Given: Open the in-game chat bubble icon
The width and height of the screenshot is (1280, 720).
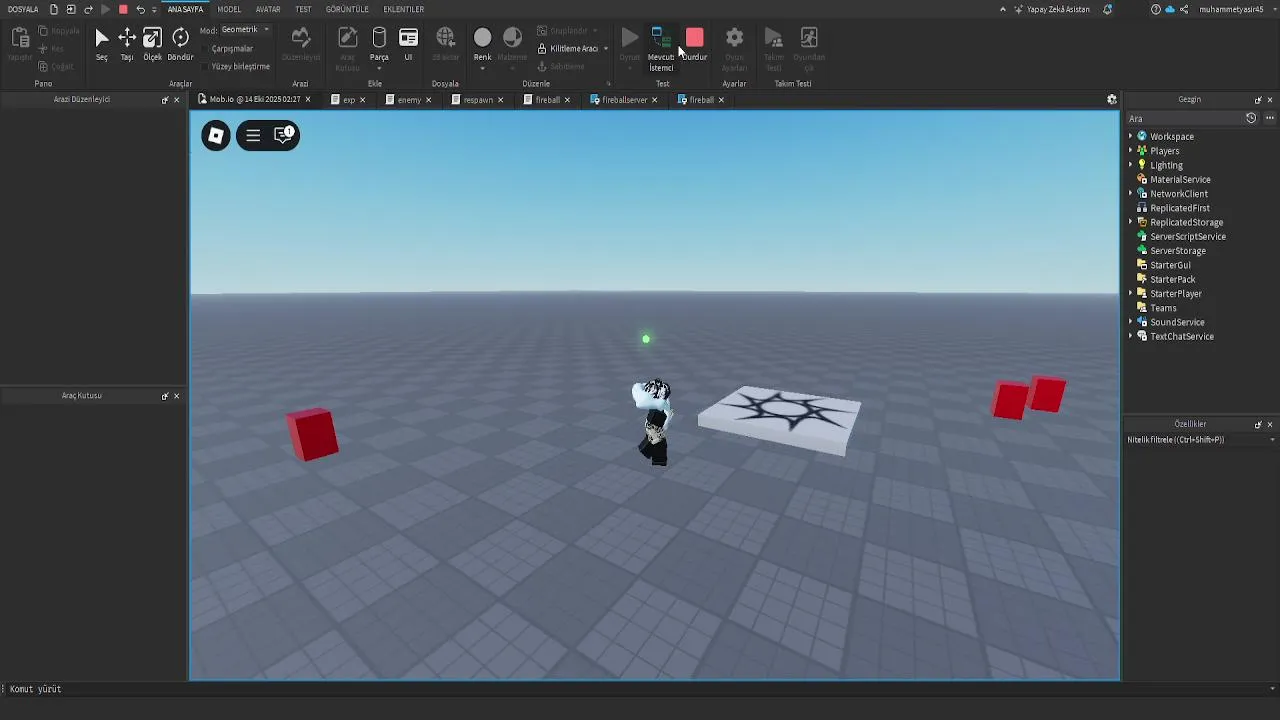Looking at the screenshot, I should (284, 135).
